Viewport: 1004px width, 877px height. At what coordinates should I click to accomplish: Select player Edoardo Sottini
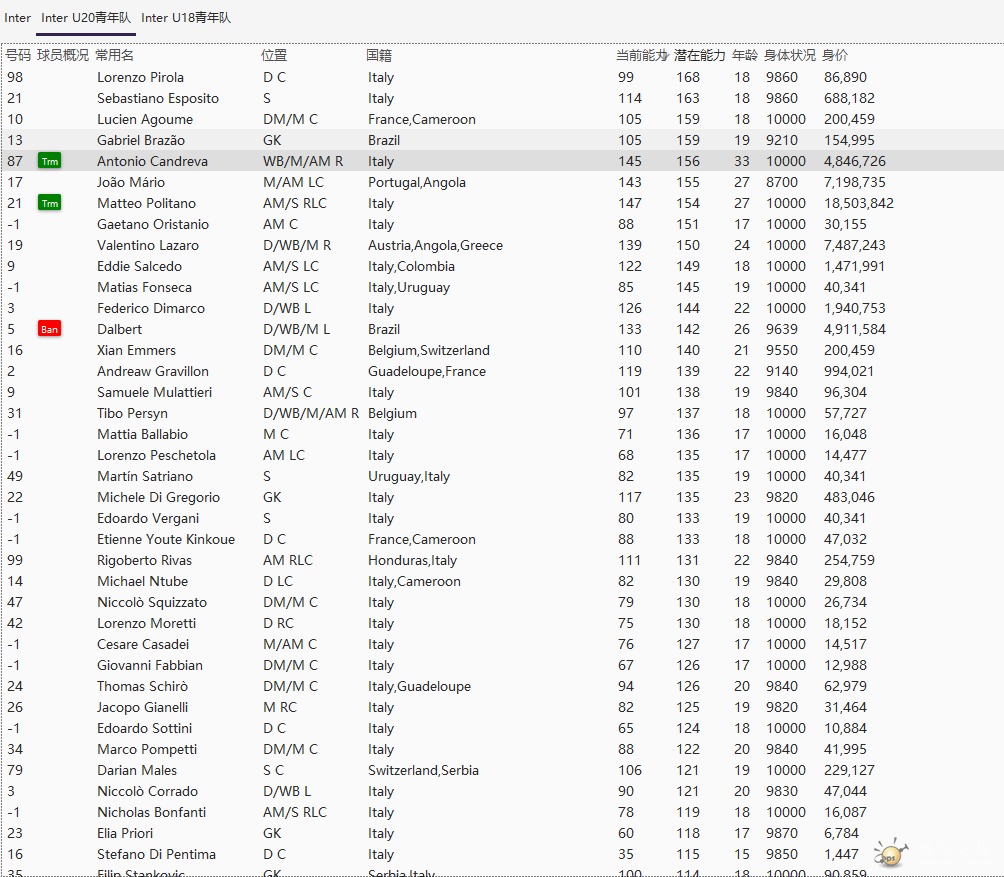145,728
